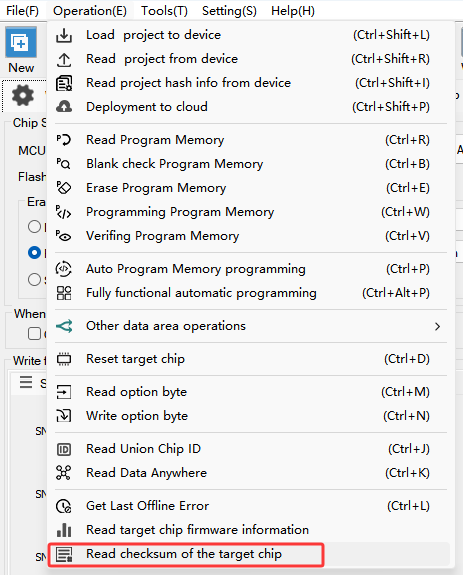Click the gear settings icon
The height and width of the screenshot is (575, 463).
tap(23, 95)
